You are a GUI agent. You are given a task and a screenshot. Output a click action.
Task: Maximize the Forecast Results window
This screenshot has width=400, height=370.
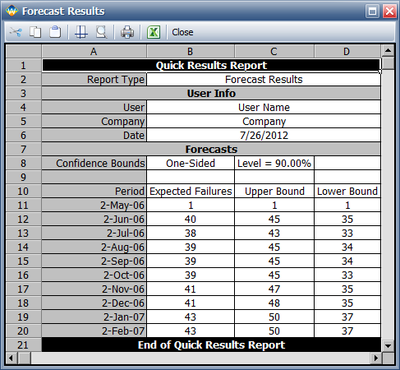tap(372, 11)
